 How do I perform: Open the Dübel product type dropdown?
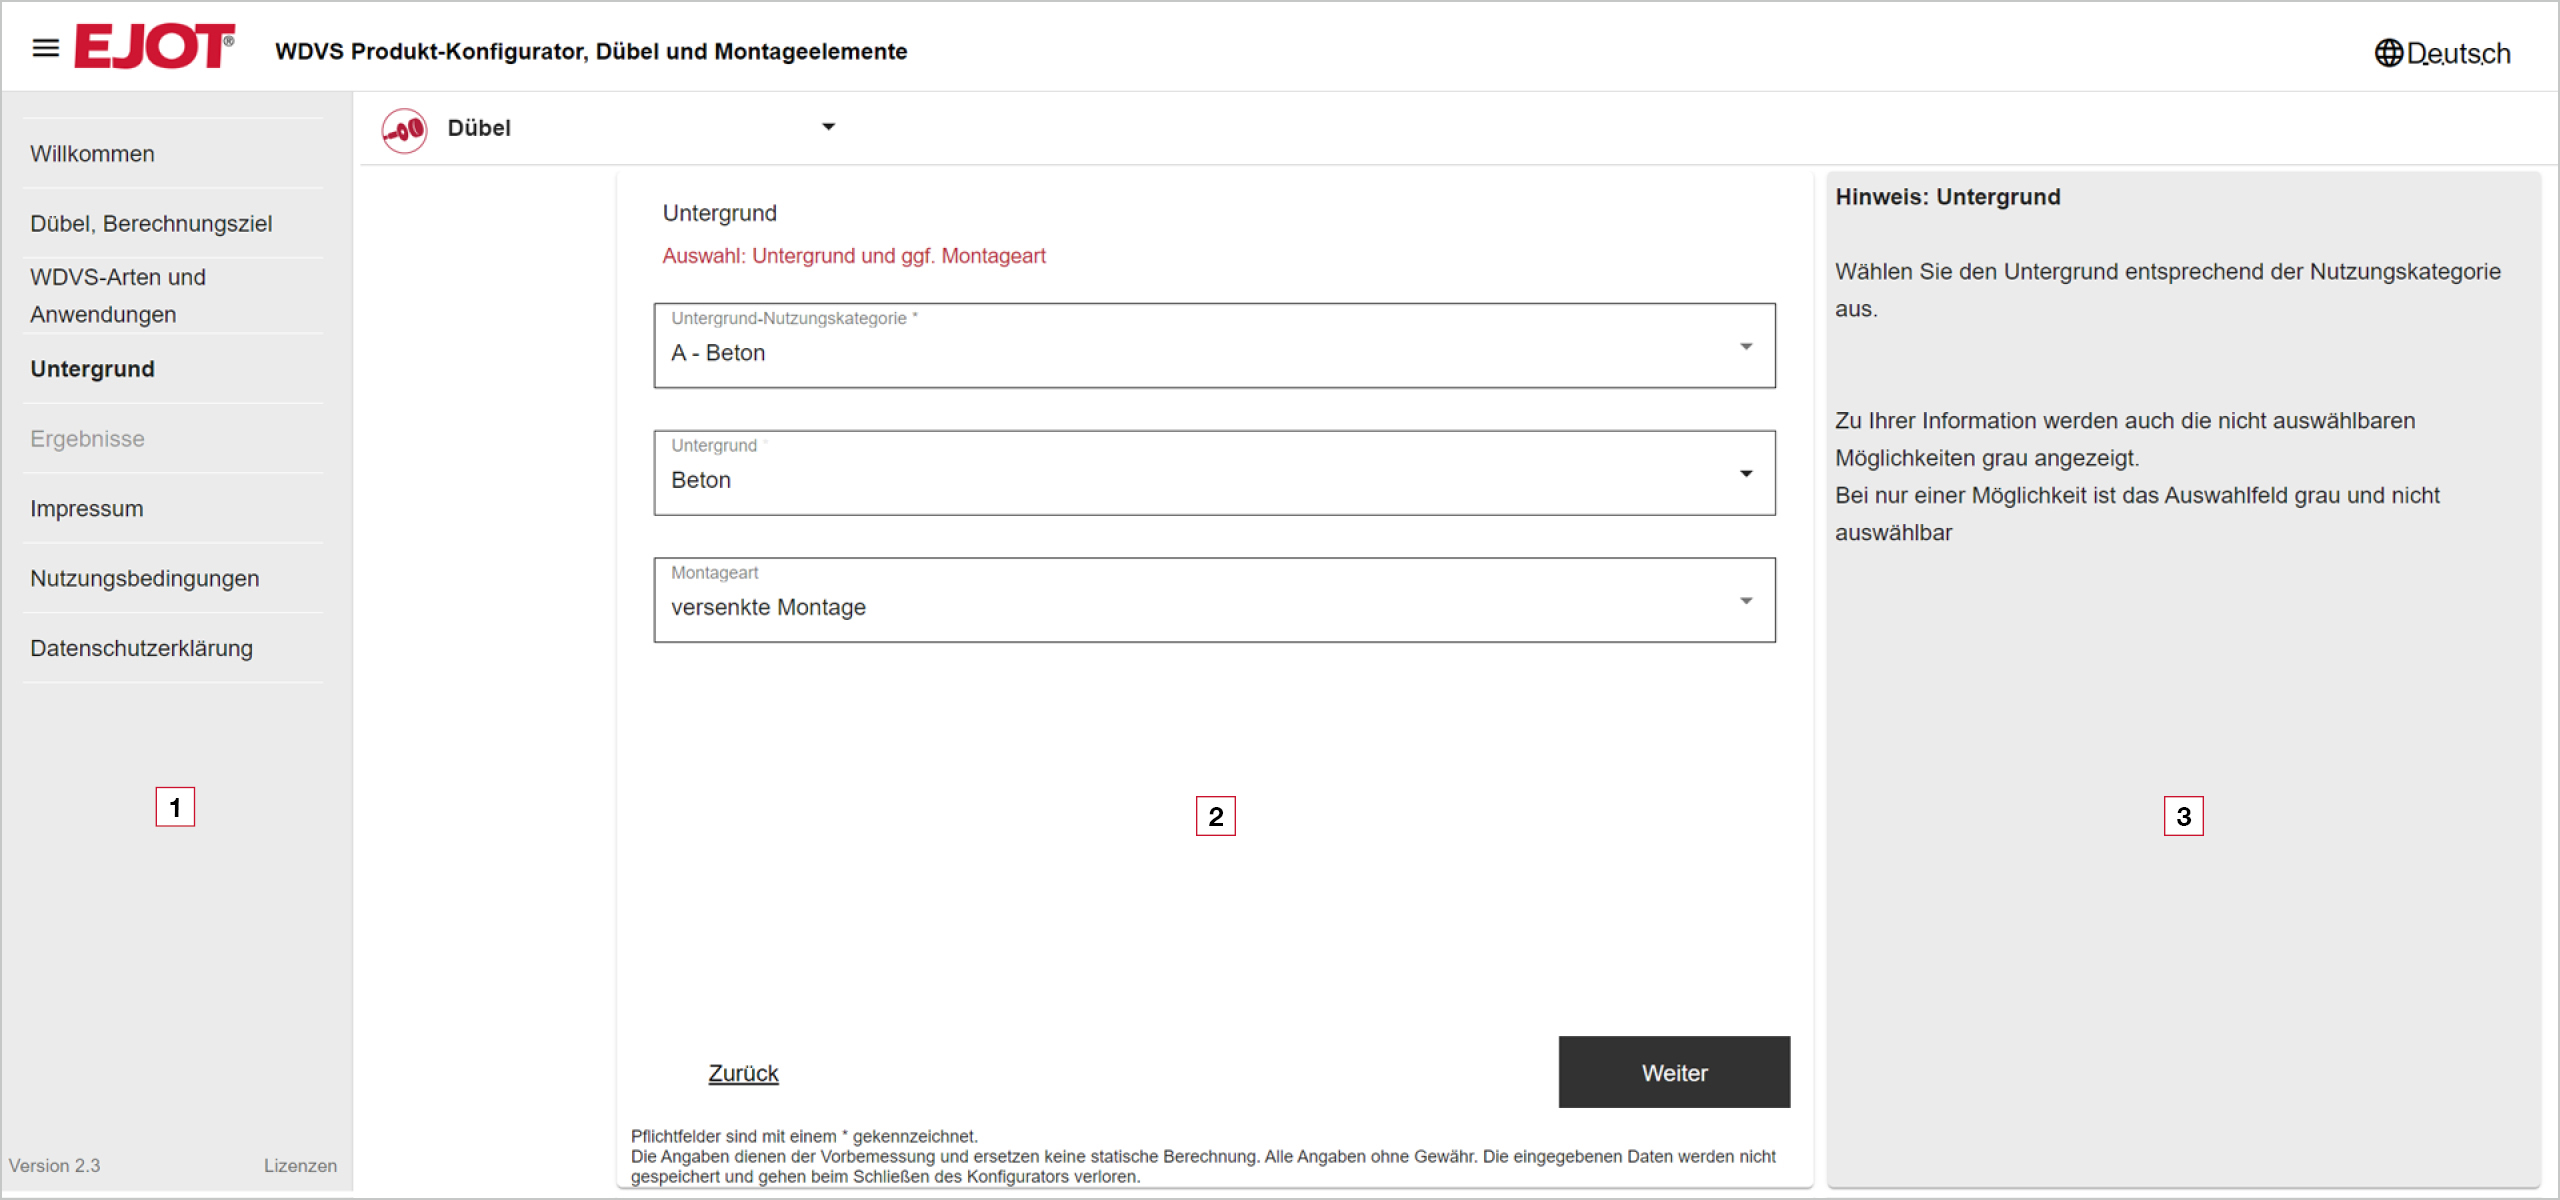click(828, 127)
